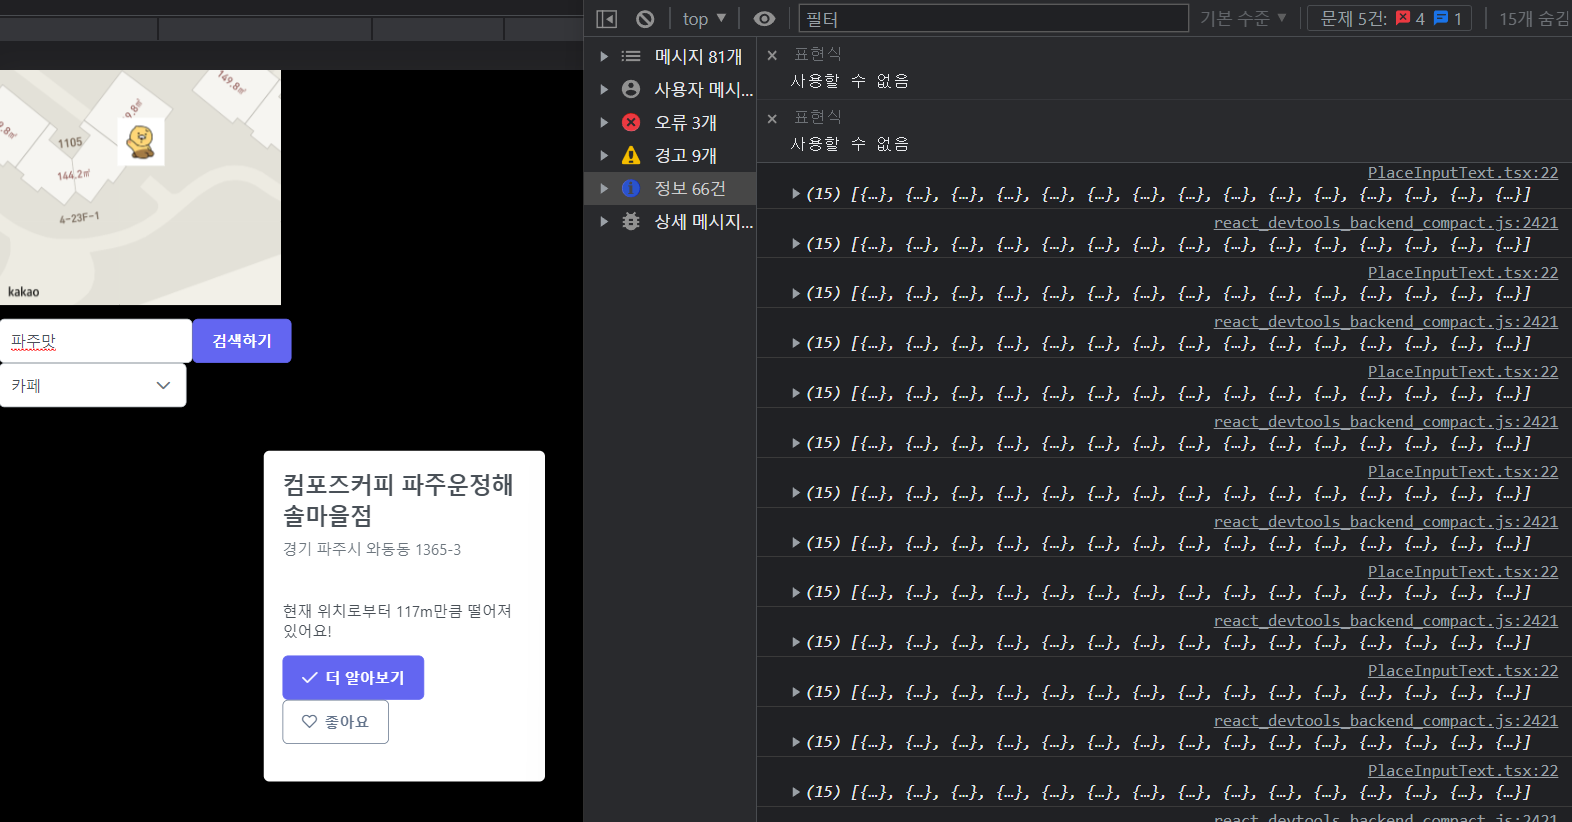The height and width of the screenshot is (822, 1572).
Task: Remove the first 표현식 live expression
Action: pos(772,56)
